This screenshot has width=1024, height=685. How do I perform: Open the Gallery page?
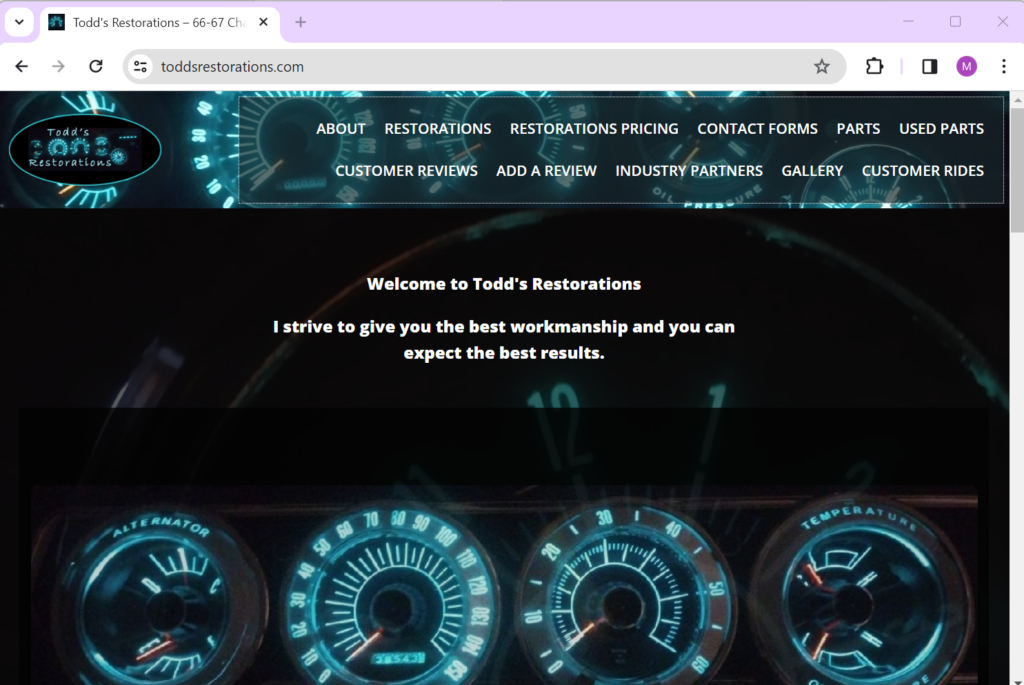point(812,170)
